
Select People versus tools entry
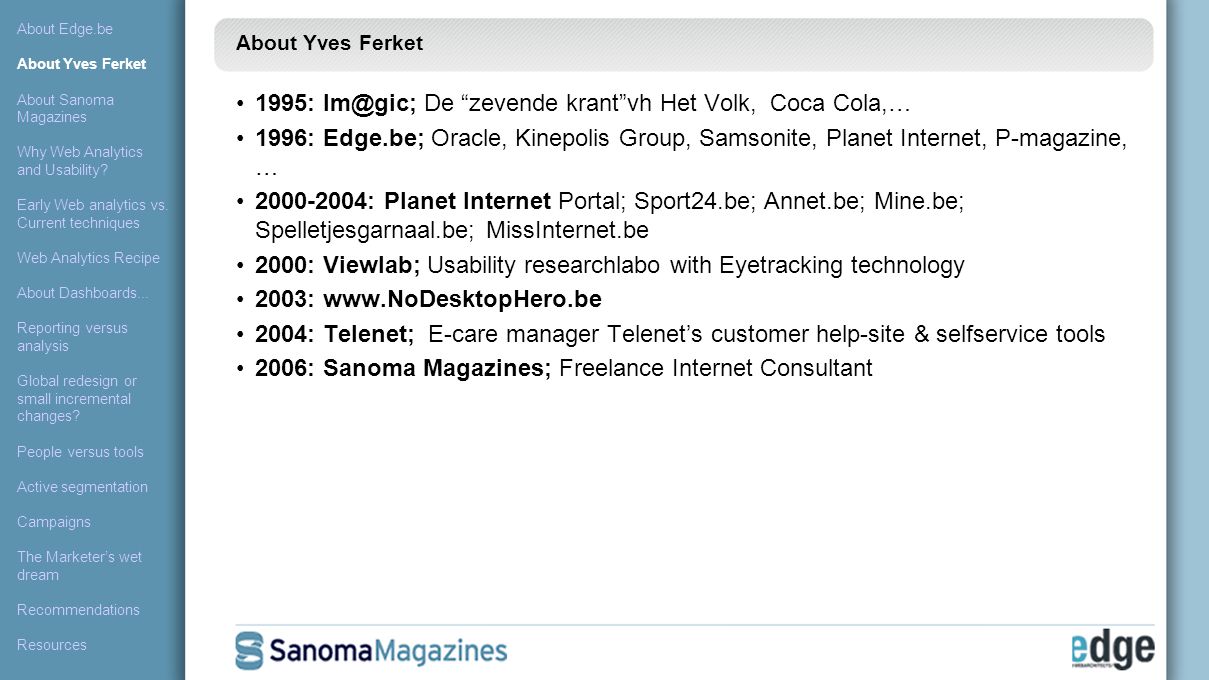tap(80, 452)
